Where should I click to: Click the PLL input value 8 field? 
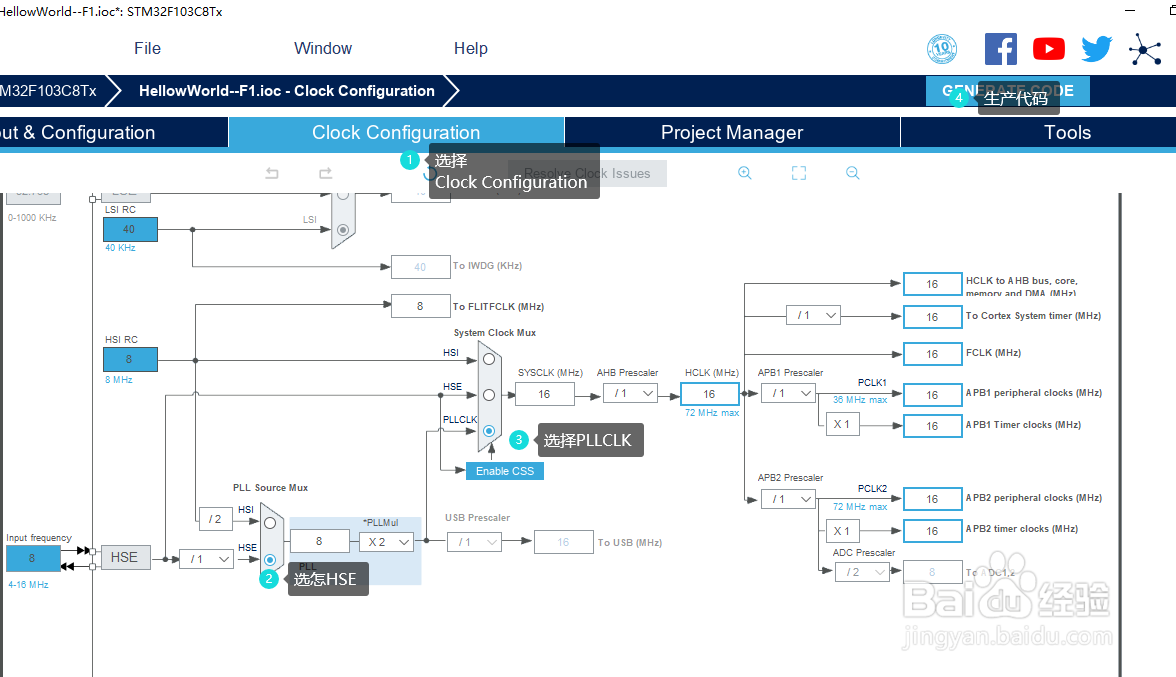click(x=320, y=541)
